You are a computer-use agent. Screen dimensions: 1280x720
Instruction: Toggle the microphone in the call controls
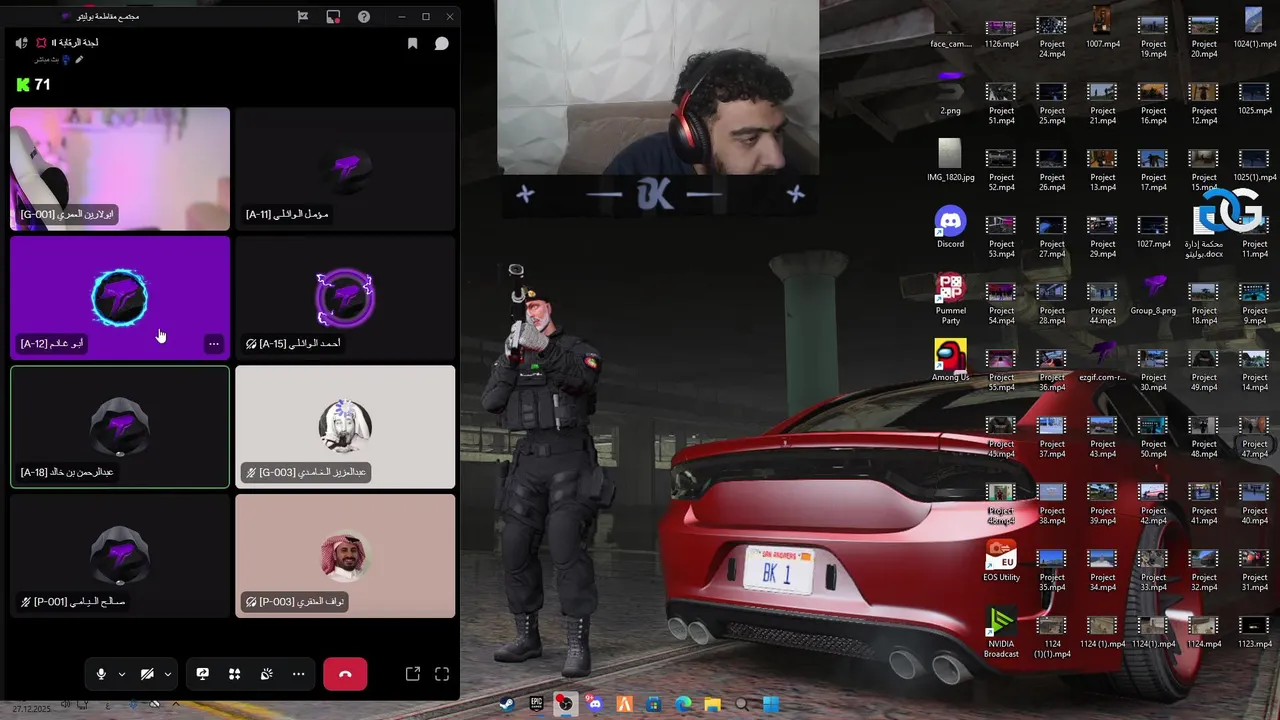pos(101,674)
